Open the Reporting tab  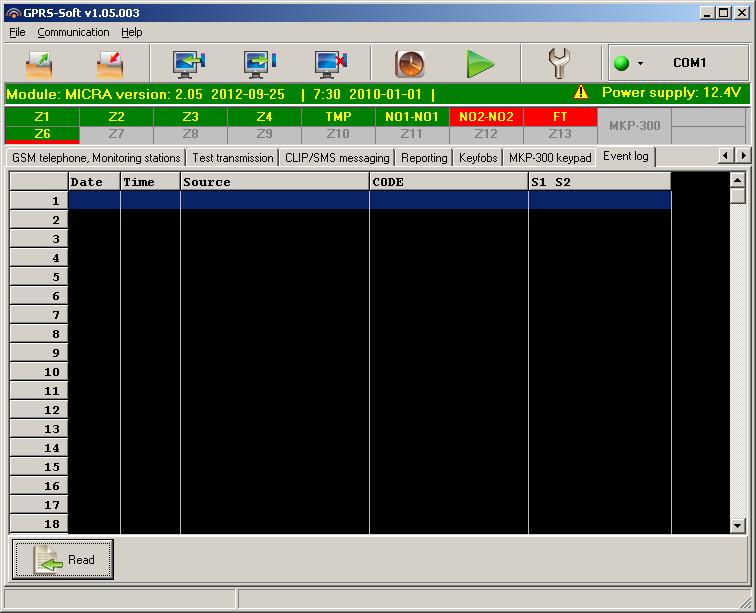click(x=424, y=158)
